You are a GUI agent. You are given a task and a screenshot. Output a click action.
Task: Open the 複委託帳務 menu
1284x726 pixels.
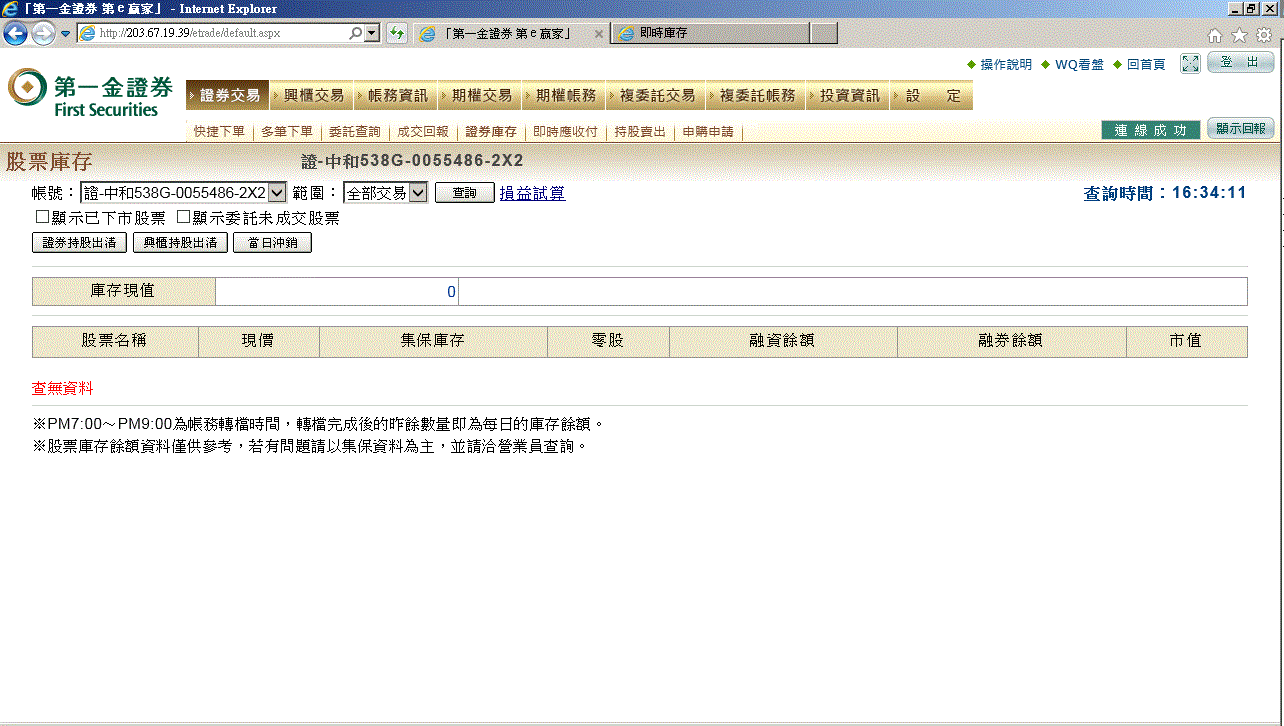[x=756, y=96]
